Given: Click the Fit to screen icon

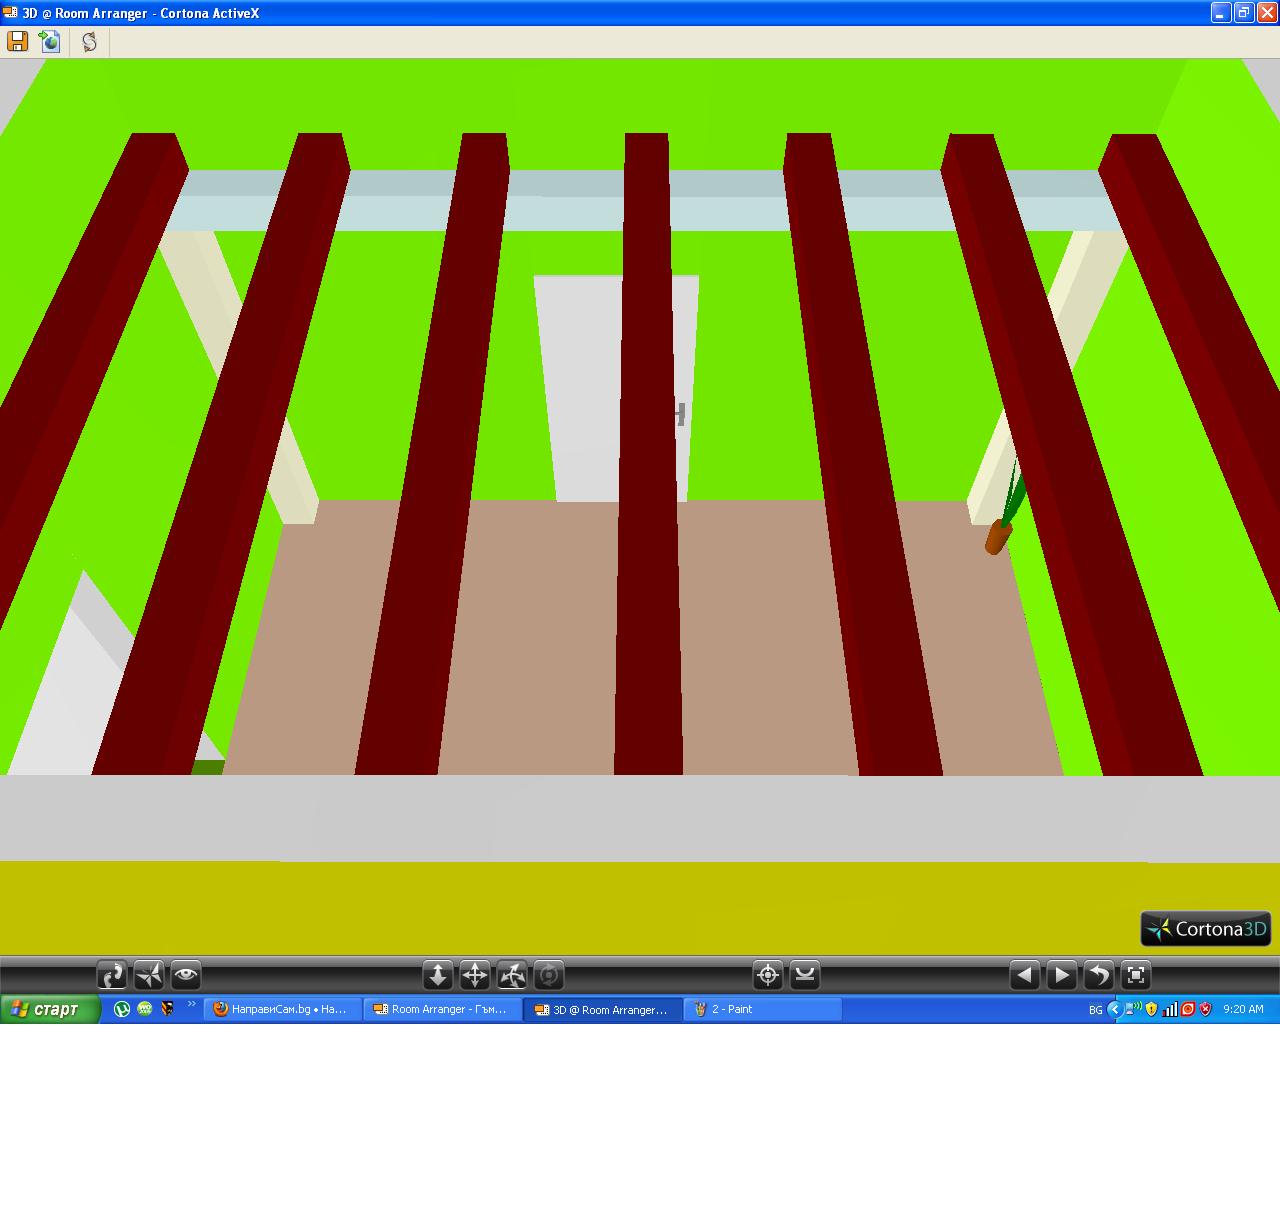Looking at the screenshot, I should 1136,974.
